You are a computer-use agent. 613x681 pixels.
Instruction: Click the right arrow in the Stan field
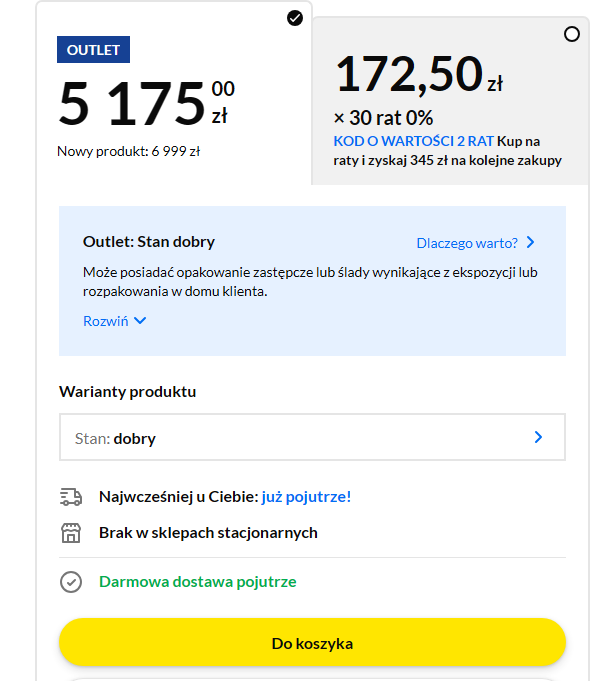(538, 438)
